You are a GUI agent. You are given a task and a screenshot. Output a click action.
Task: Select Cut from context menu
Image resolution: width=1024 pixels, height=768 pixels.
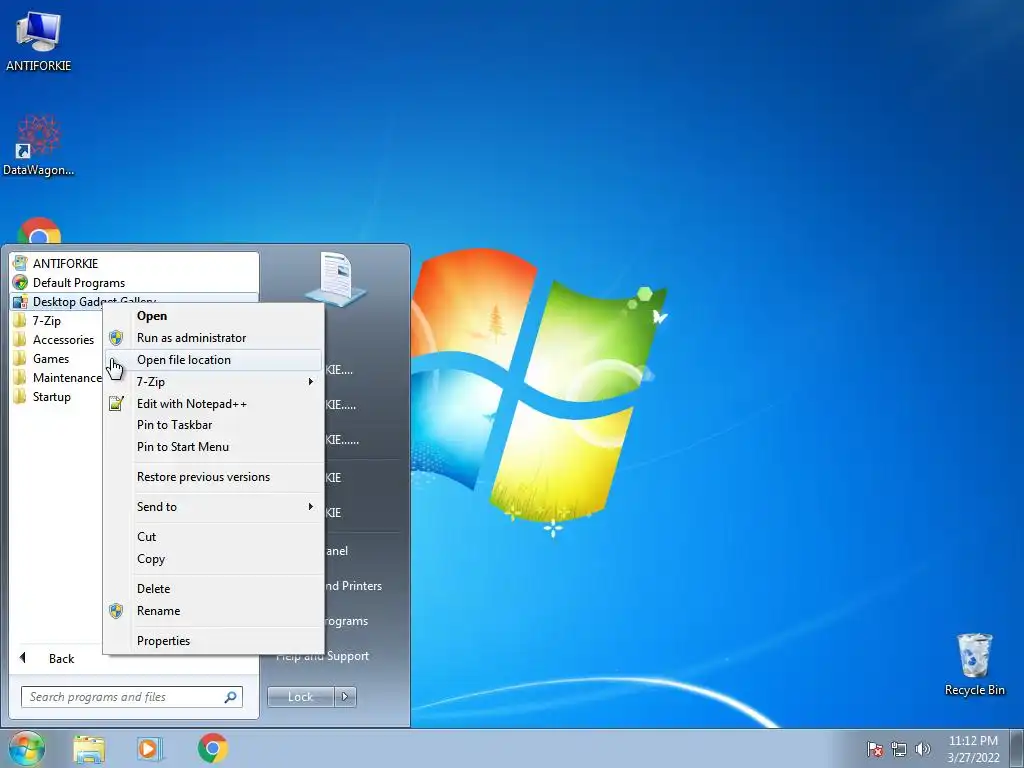click(x=213, y=537)
